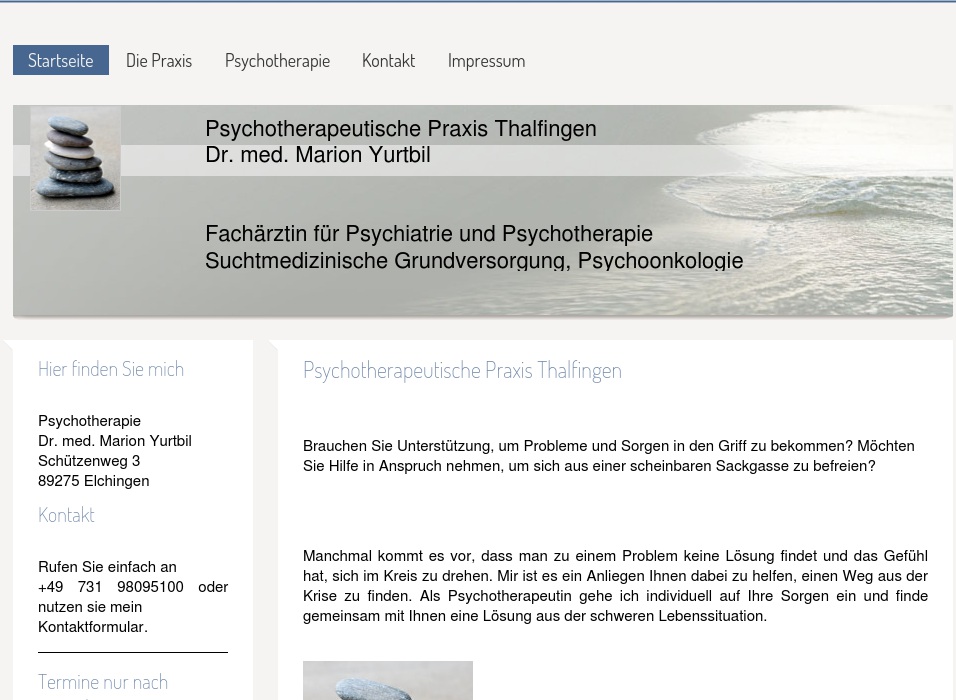The width and height of the screenshot is (956, 700).
Task: Navigate to the Kontakt page
Action: [388, 60]
